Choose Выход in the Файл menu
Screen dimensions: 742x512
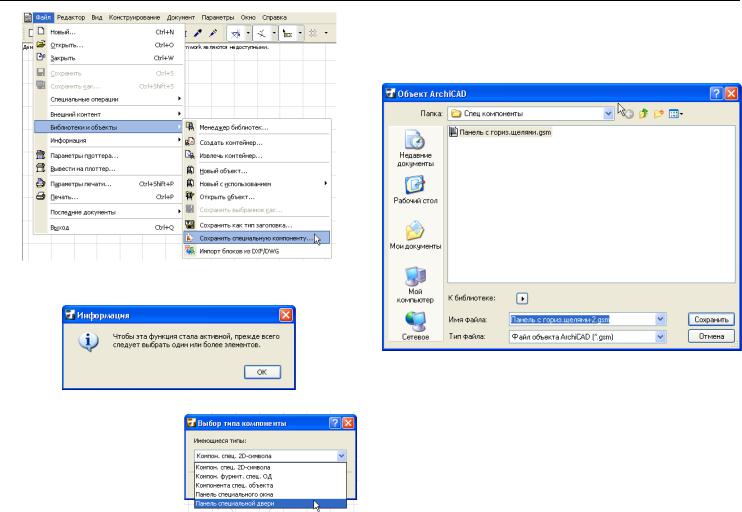(108, 228)
